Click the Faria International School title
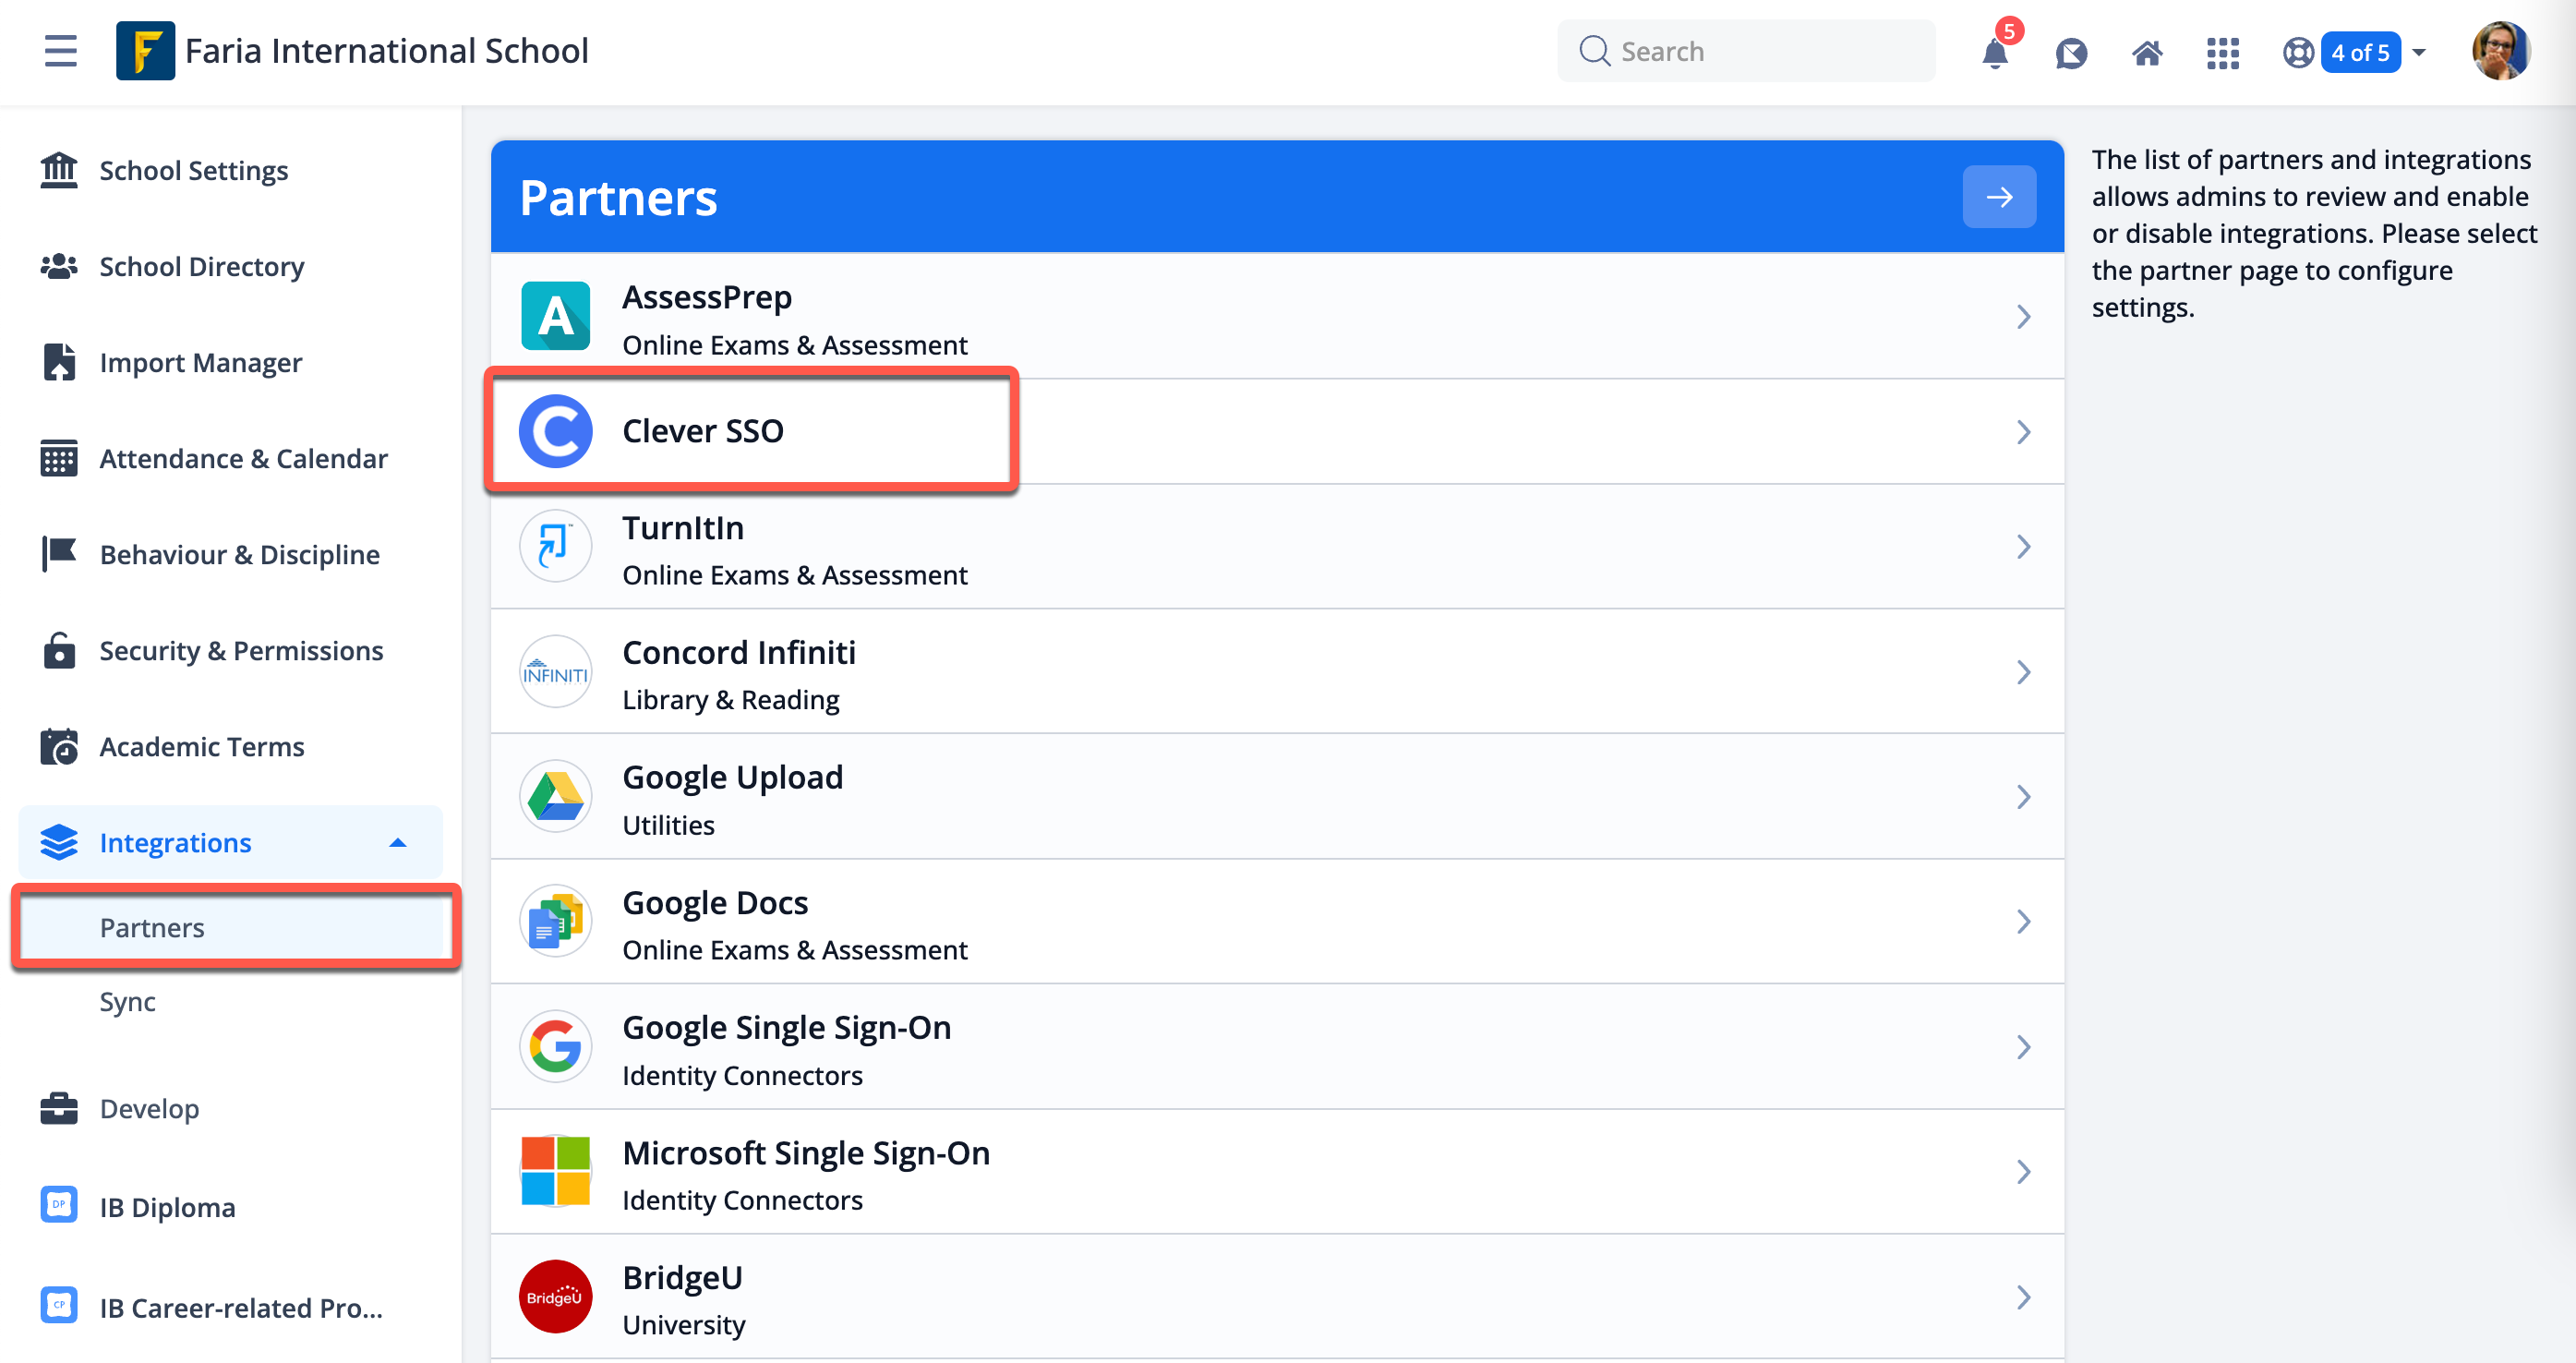This screenshot has width=2576, height=1363. pos(387,51)
